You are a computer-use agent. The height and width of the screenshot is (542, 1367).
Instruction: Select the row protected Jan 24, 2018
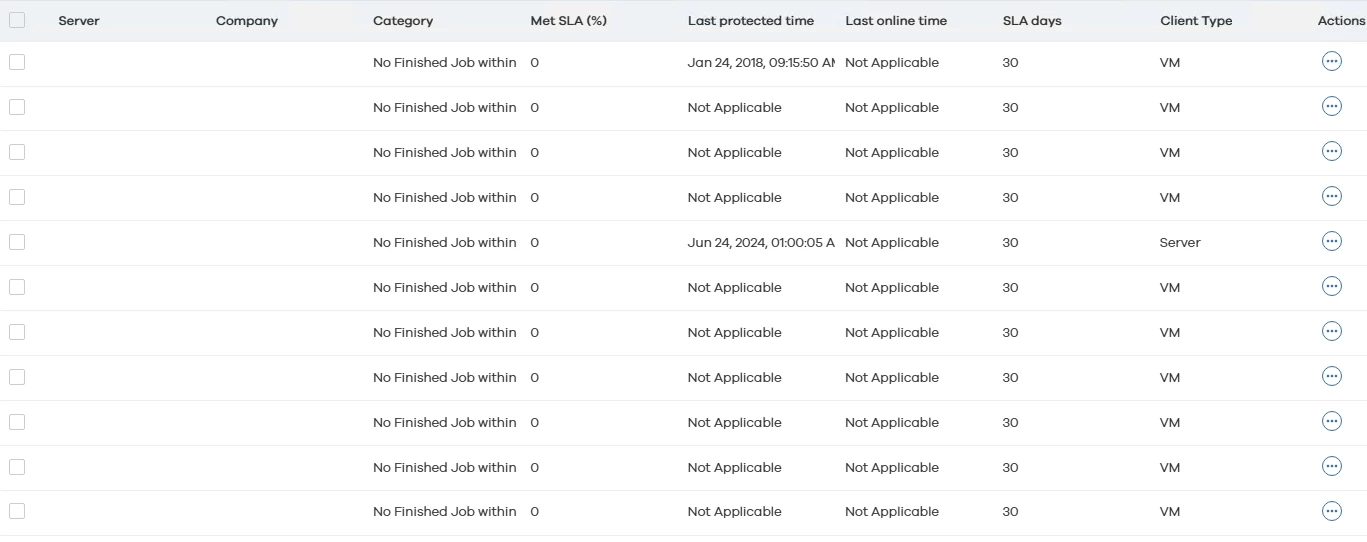click(17, 62)
